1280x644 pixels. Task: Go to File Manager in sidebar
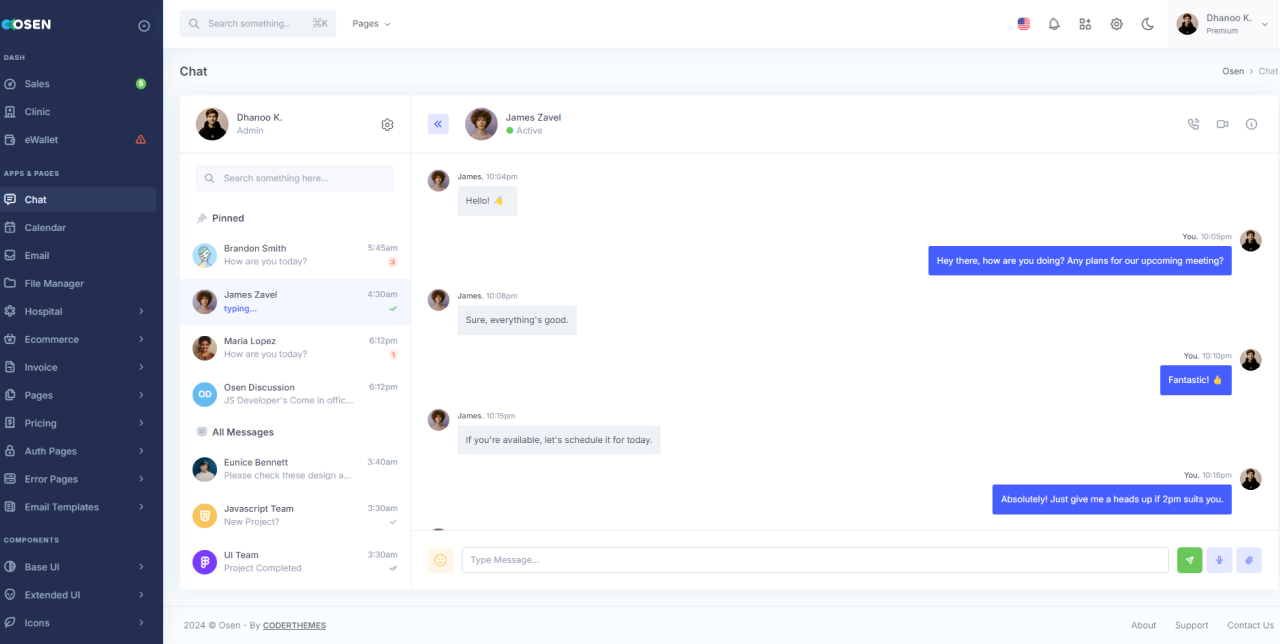point(54,283)
